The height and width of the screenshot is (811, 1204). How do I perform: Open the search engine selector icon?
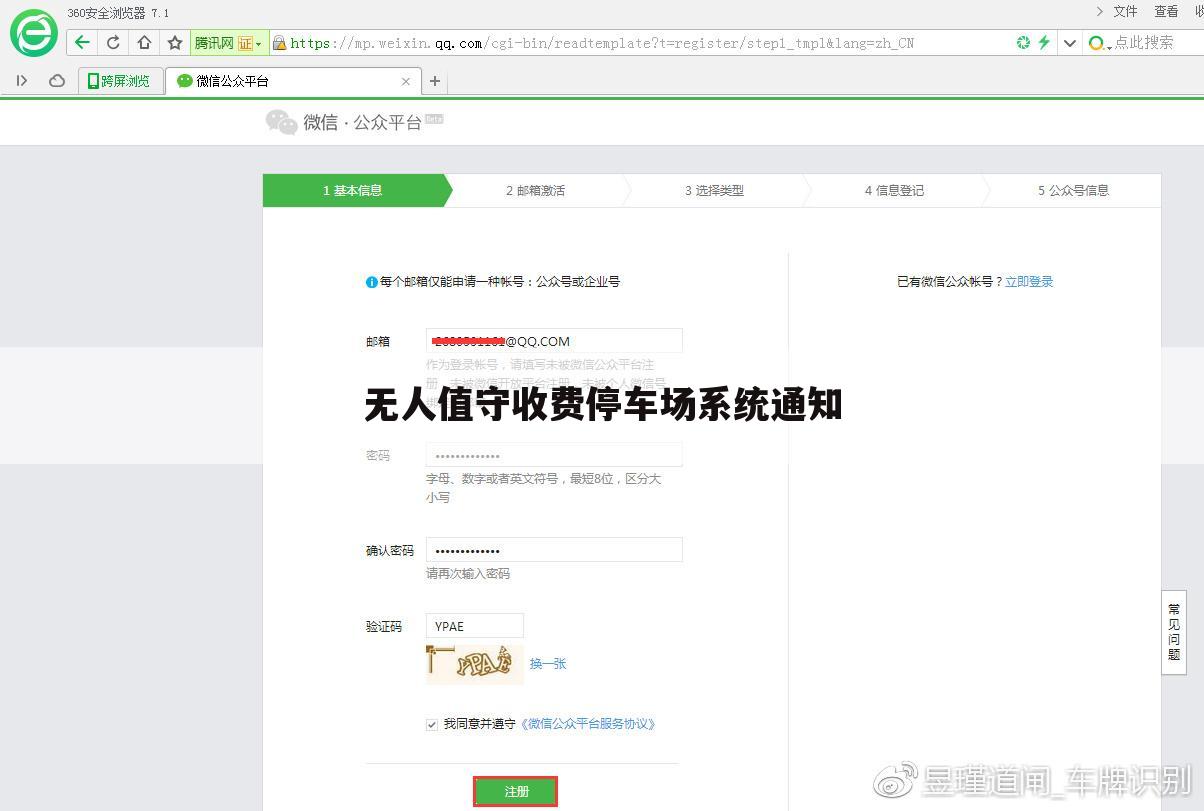pos(1099,43)
